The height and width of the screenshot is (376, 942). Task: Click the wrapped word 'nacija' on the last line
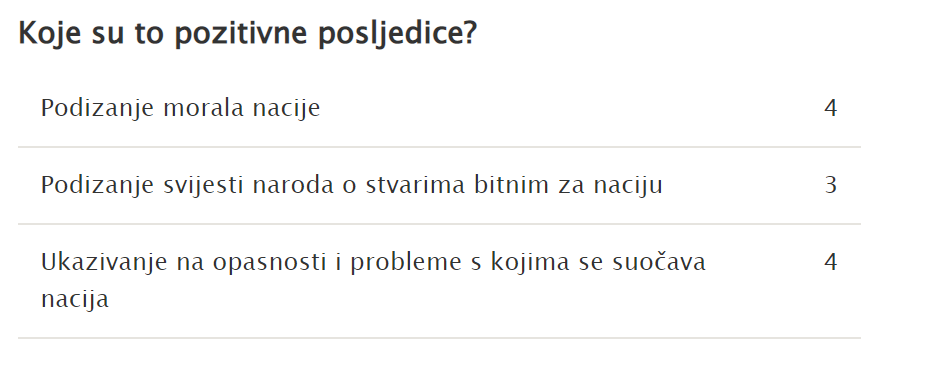click(x=74, y=299)
